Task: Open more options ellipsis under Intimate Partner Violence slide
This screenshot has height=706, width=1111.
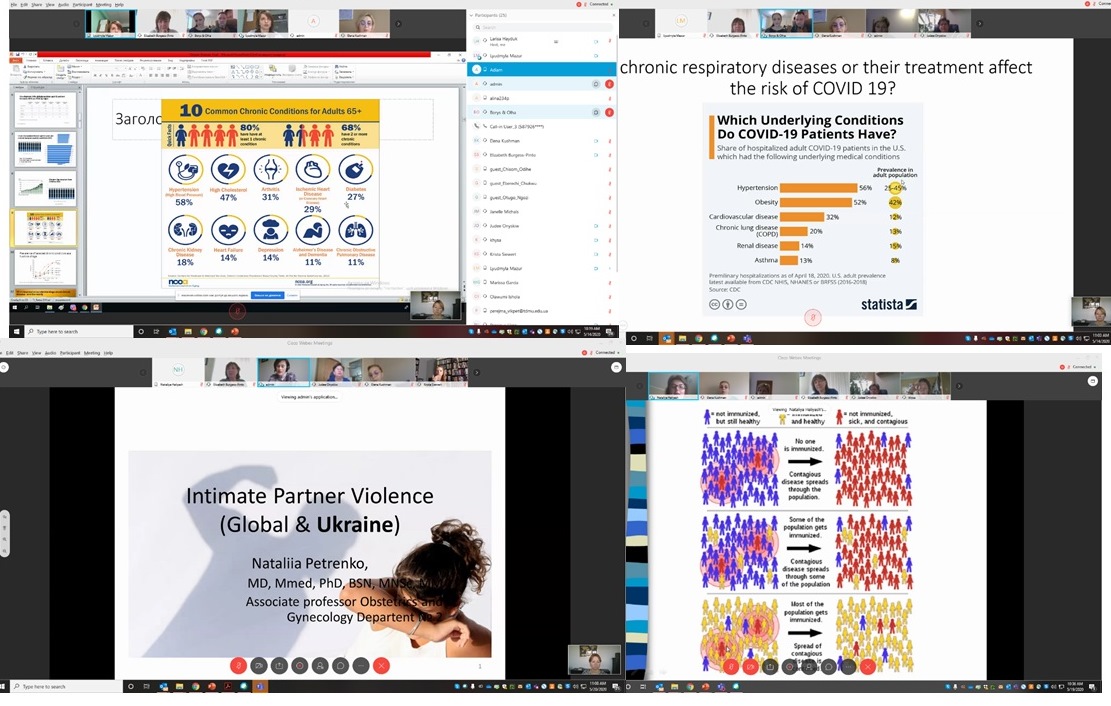Action: pyautogui.click(x=361, y=665)
